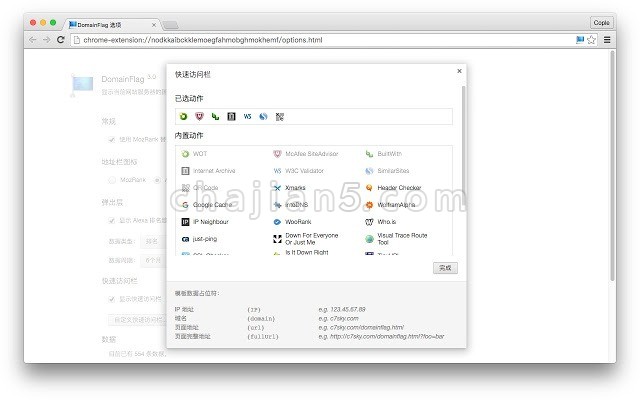
Task: Open the data interval dropdown
Action: [151, 258]
